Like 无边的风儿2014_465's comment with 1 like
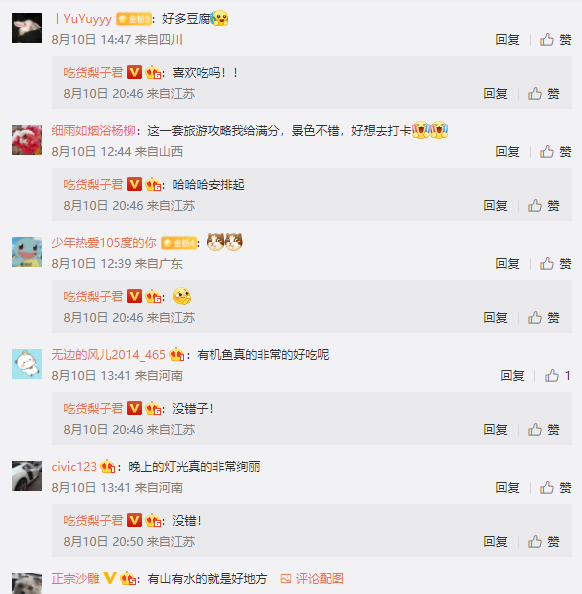This screenshot has width=582, height=594. point(557,375)
